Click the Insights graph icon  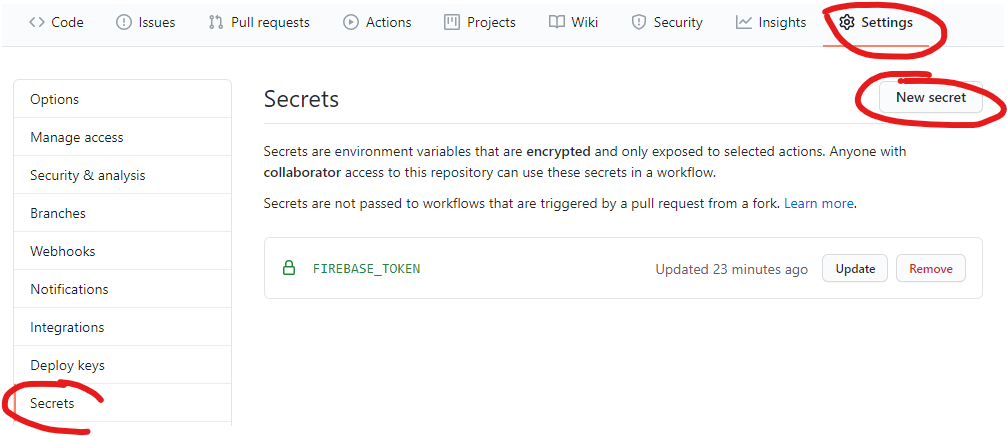744,22
